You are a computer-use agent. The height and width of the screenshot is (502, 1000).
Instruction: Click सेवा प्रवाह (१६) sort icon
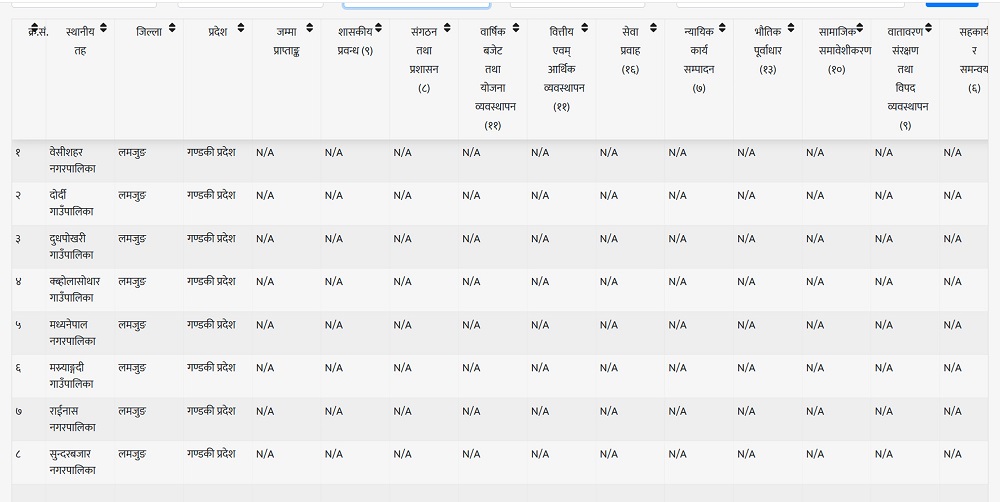653,30
